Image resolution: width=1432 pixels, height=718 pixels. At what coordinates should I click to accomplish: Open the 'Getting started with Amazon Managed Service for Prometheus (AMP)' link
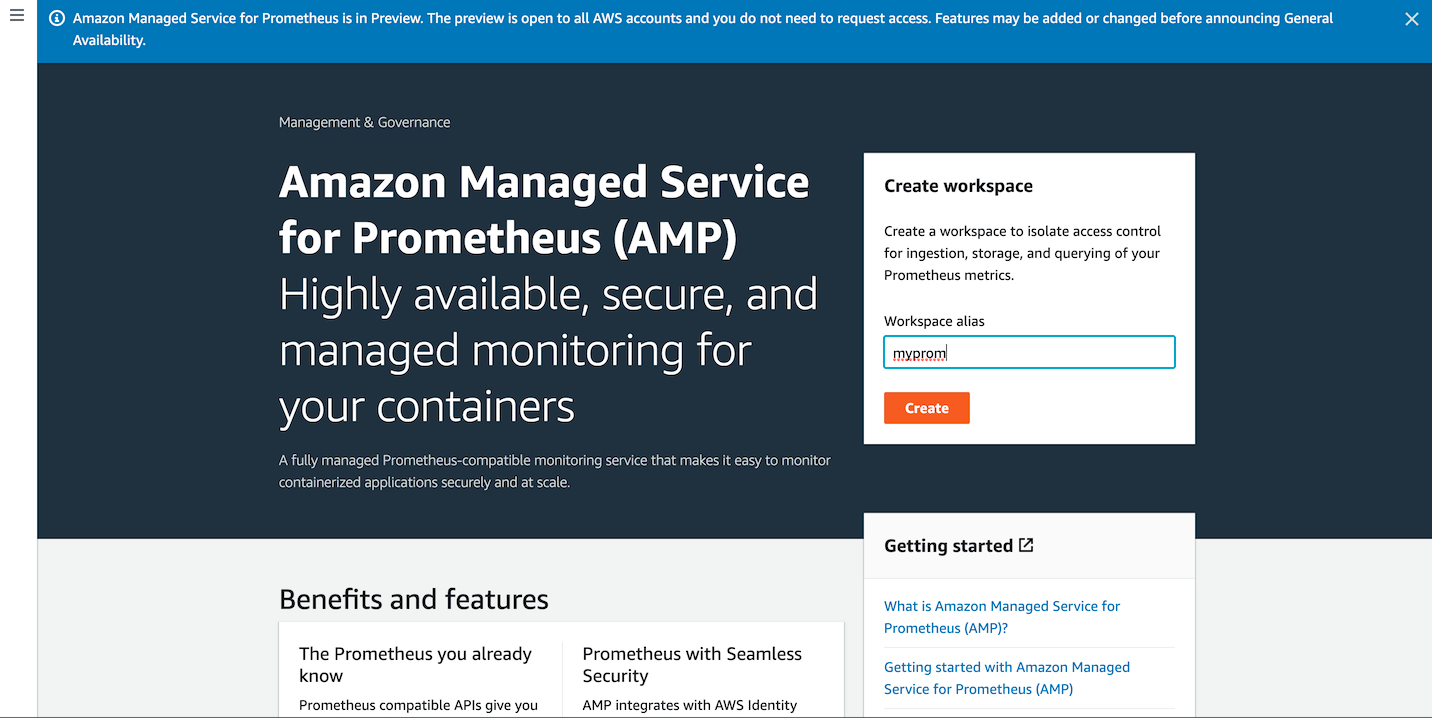point(1006,677)
